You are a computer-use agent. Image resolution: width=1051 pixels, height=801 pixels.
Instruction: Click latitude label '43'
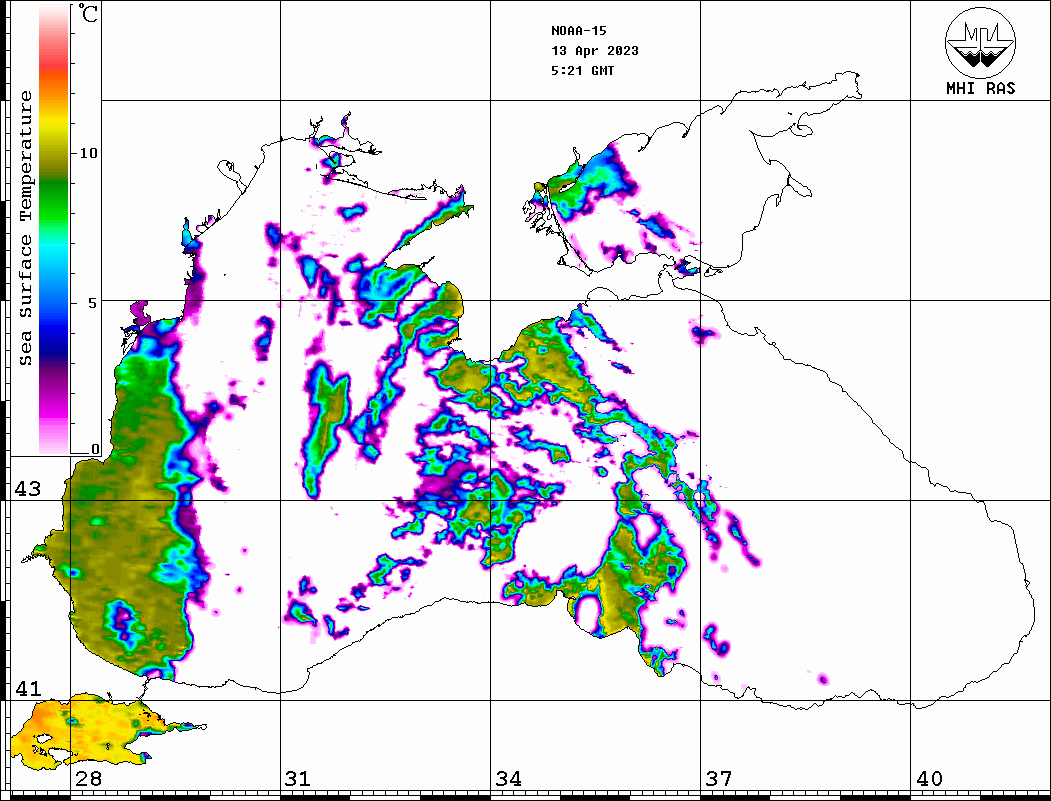point(28,489)
